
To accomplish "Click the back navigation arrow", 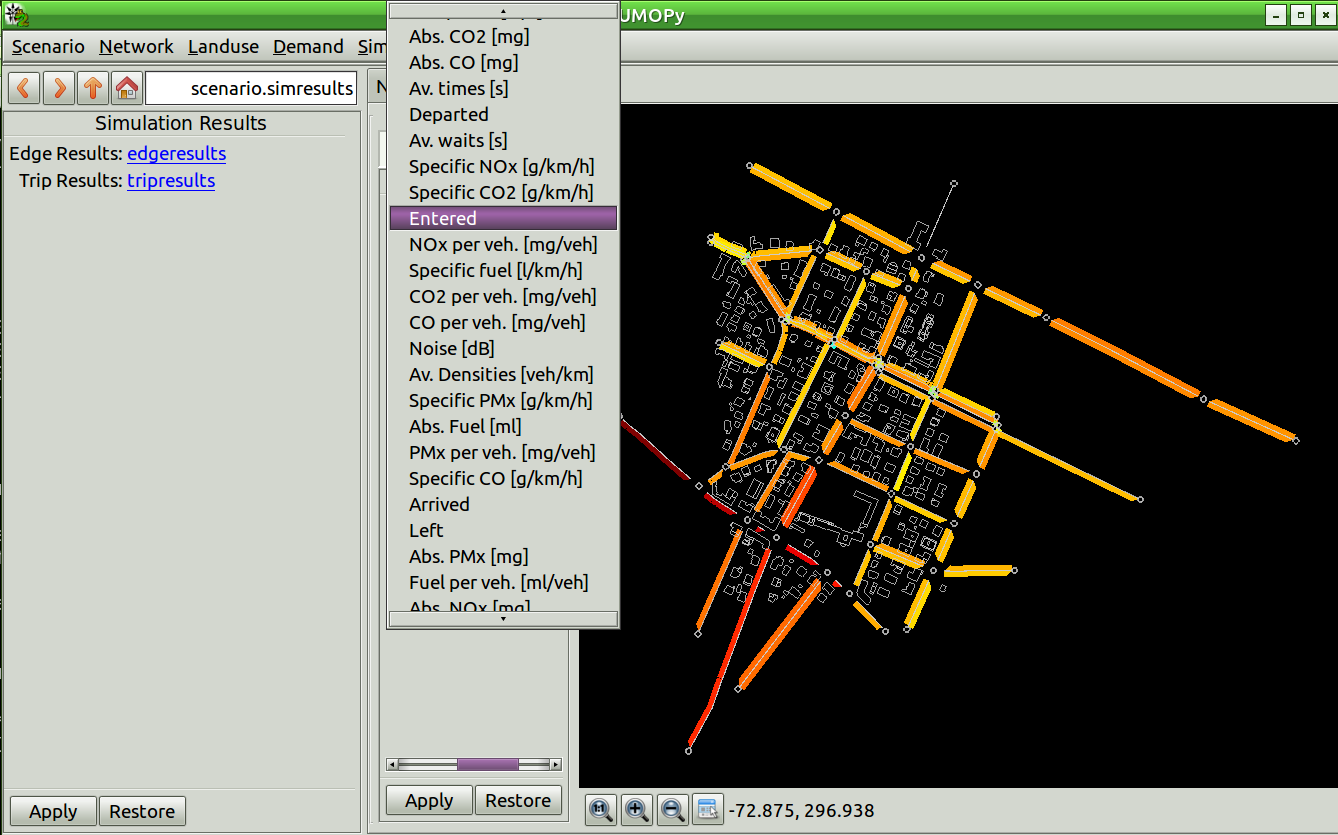I will 24,88.
